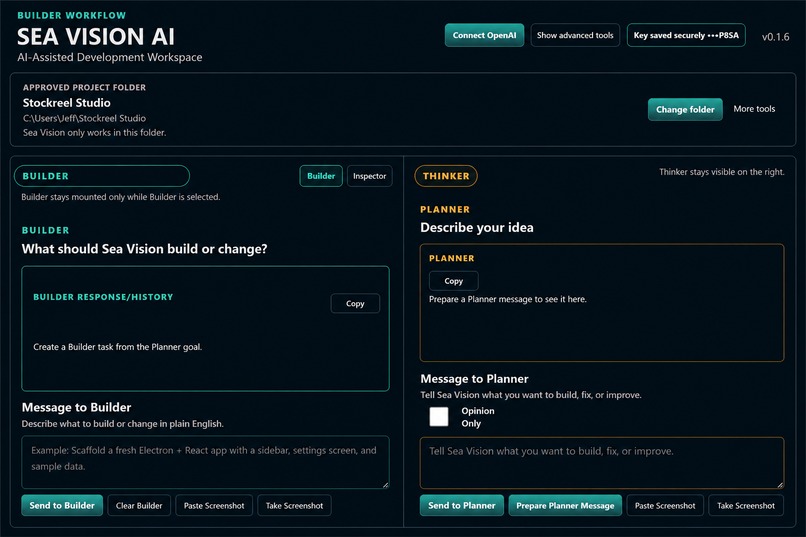Viewport: 806px width, 537px height.
Task: Select the BUILDER pill header
Action: [x=102, y=176]
